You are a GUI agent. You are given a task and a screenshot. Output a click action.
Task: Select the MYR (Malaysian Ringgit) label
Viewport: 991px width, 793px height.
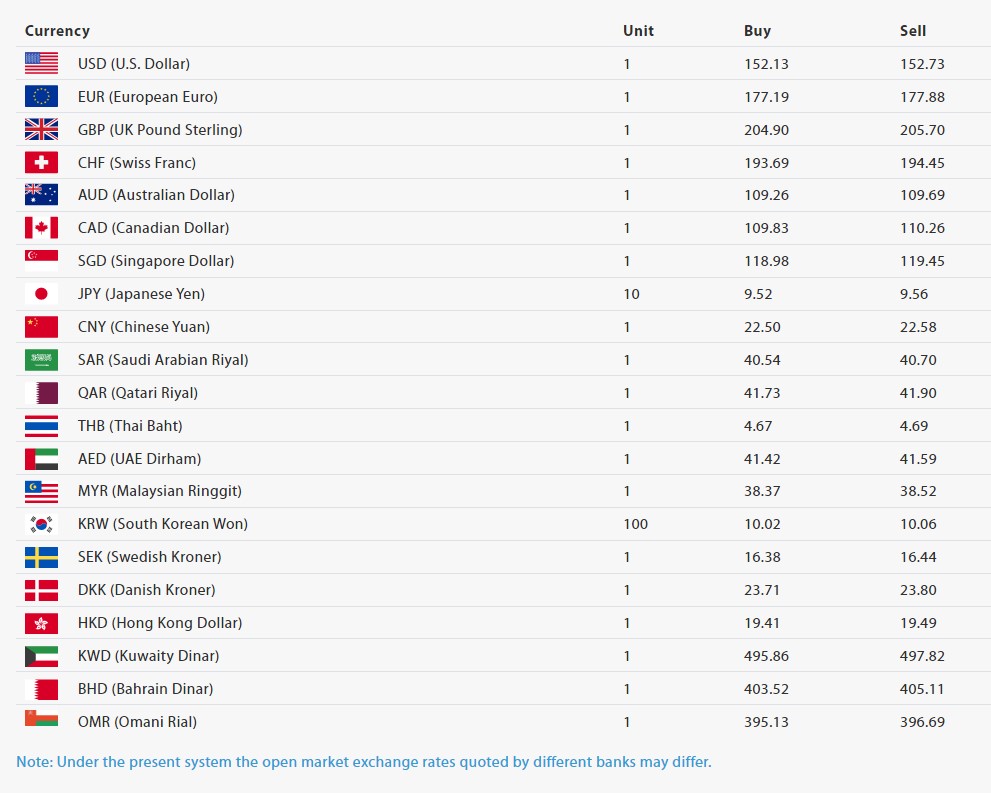pos(160,491)
